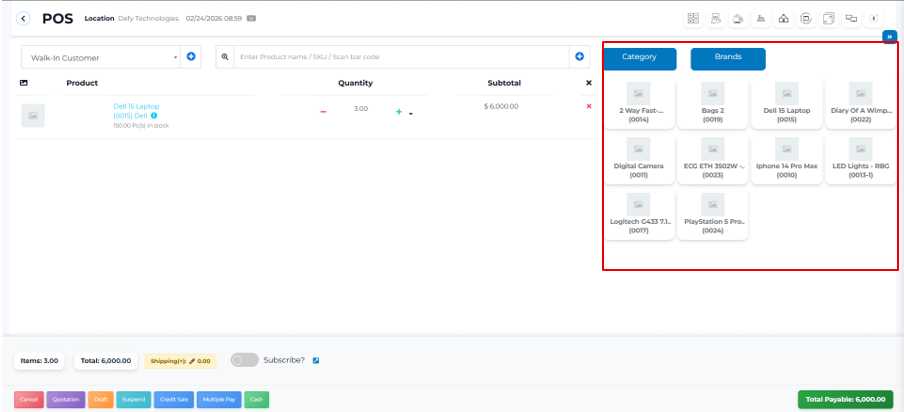Select the Iphone 14 Pro Max product tile
Viewport: 904px width, 412px height.
coord(786,160)
